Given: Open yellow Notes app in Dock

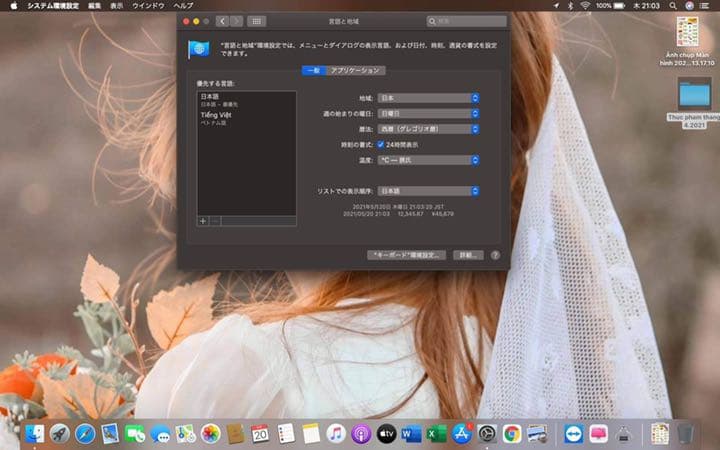Looking at the screenshot, I should click(311, 433).
